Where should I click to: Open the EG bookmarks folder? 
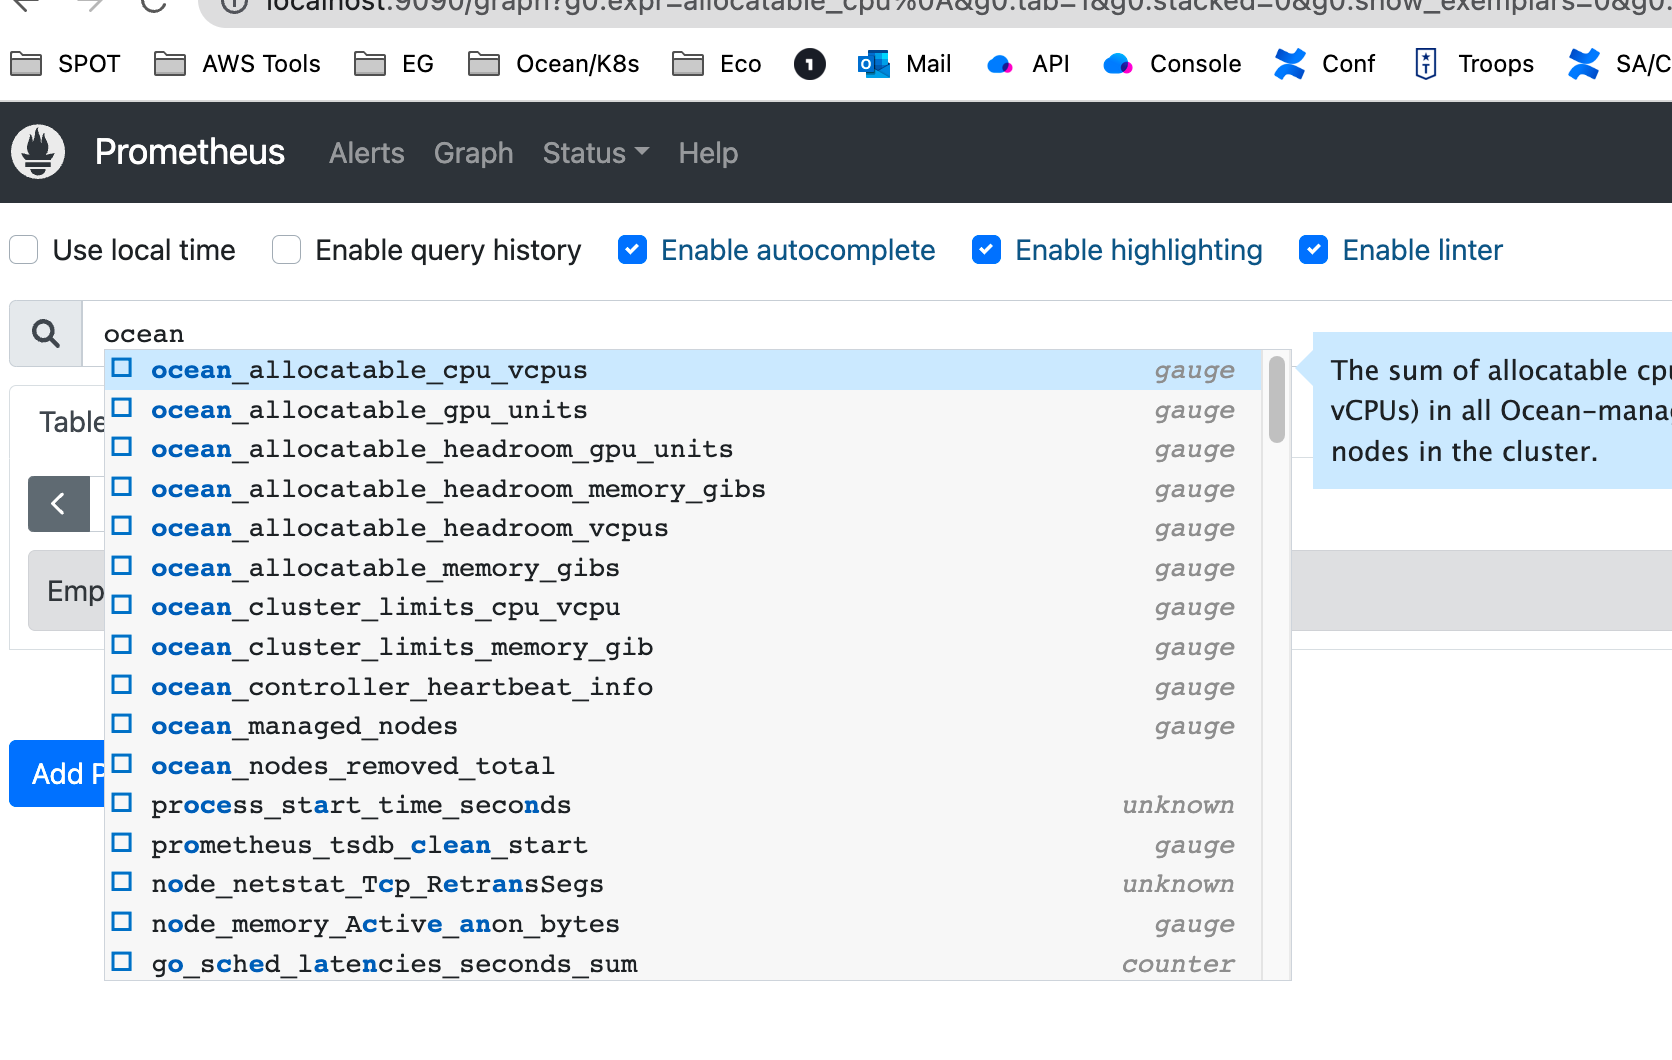point(394,64)
